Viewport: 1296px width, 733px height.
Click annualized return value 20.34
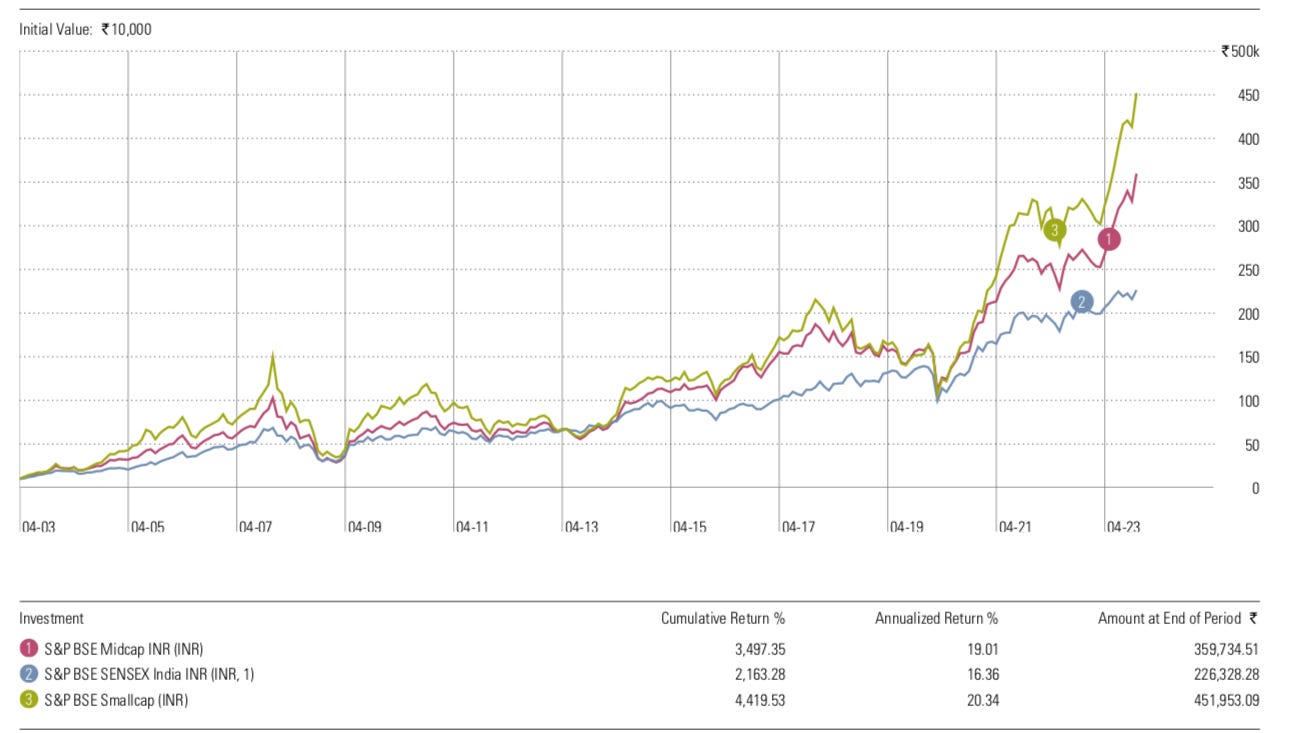(x=982, y=701)
